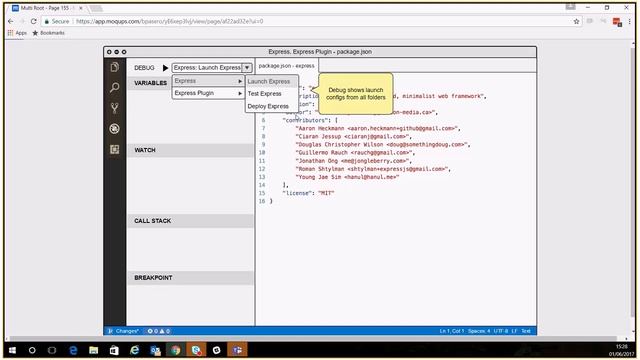The width and height of the screenshot is (640, 360).
Task: Start debugging with the play arrow
Action: pos(165,68)
